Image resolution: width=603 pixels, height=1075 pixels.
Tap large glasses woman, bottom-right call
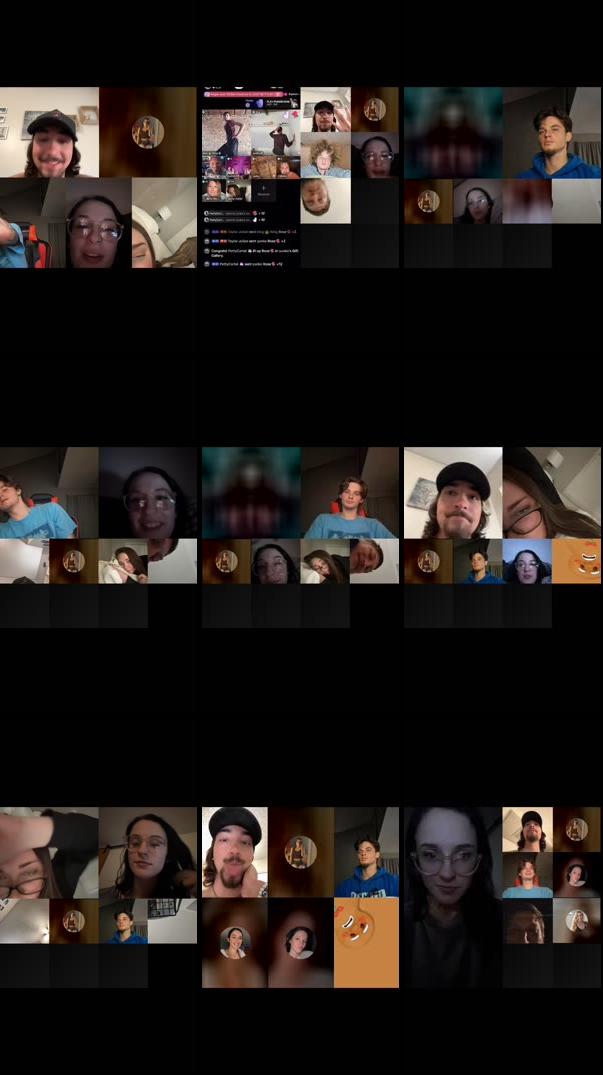tap(453, 897)
